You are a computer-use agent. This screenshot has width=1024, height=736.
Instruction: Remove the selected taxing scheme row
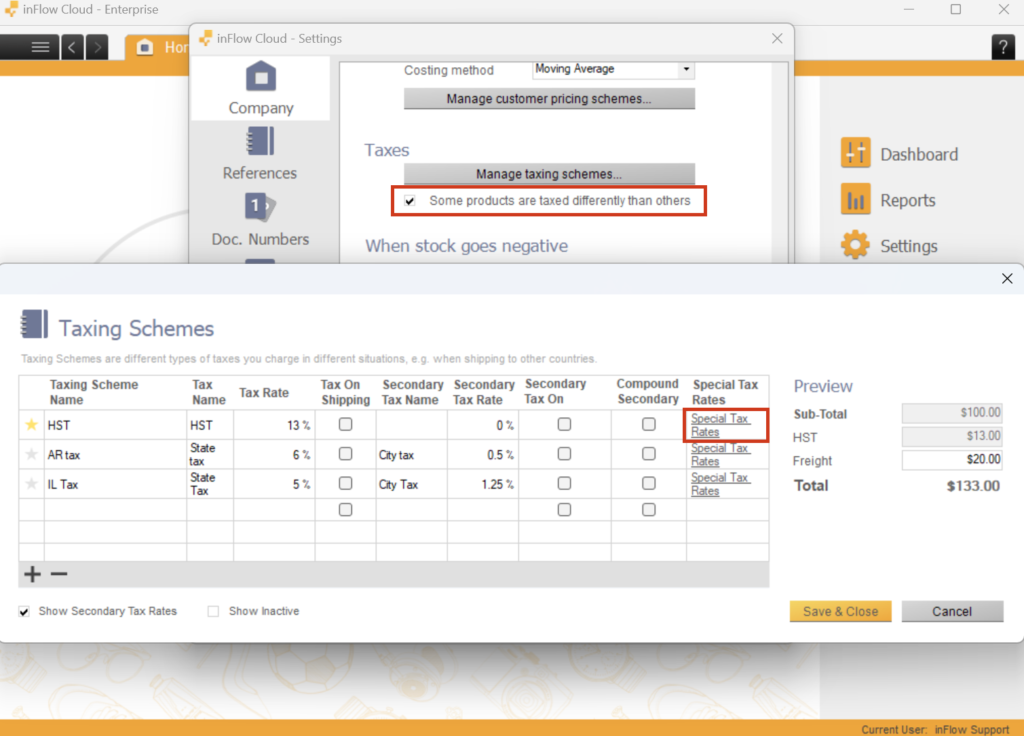coord(58,574)
